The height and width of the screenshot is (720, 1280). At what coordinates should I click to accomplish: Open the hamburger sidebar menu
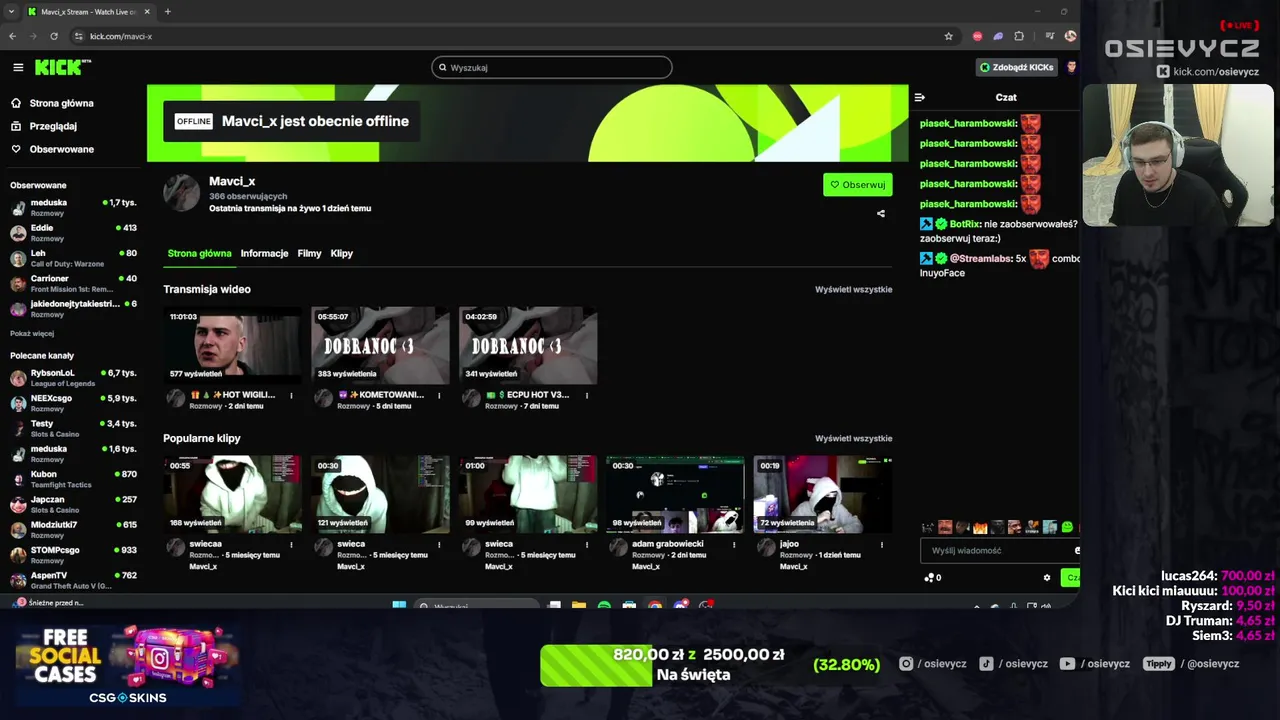pos(18,67)
